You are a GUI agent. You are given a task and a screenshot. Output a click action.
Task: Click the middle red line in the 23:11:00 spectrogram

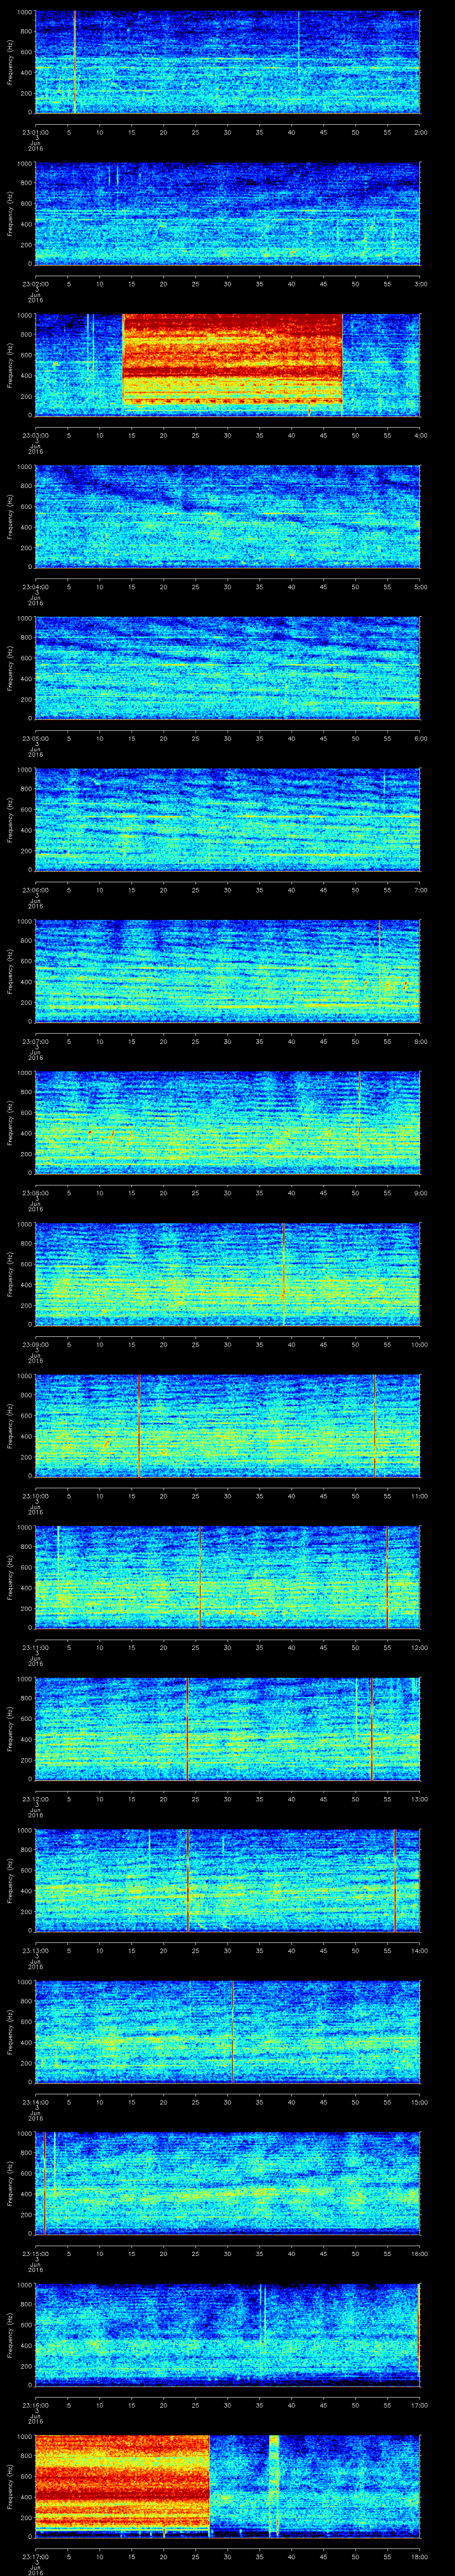(x=200, y=1576)
